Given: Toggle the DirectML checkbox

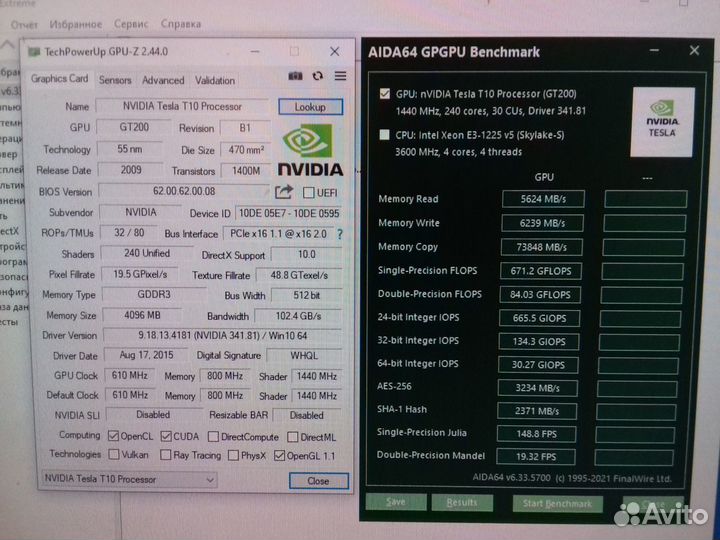Looking at the screenshot, I should pos(292,437).
